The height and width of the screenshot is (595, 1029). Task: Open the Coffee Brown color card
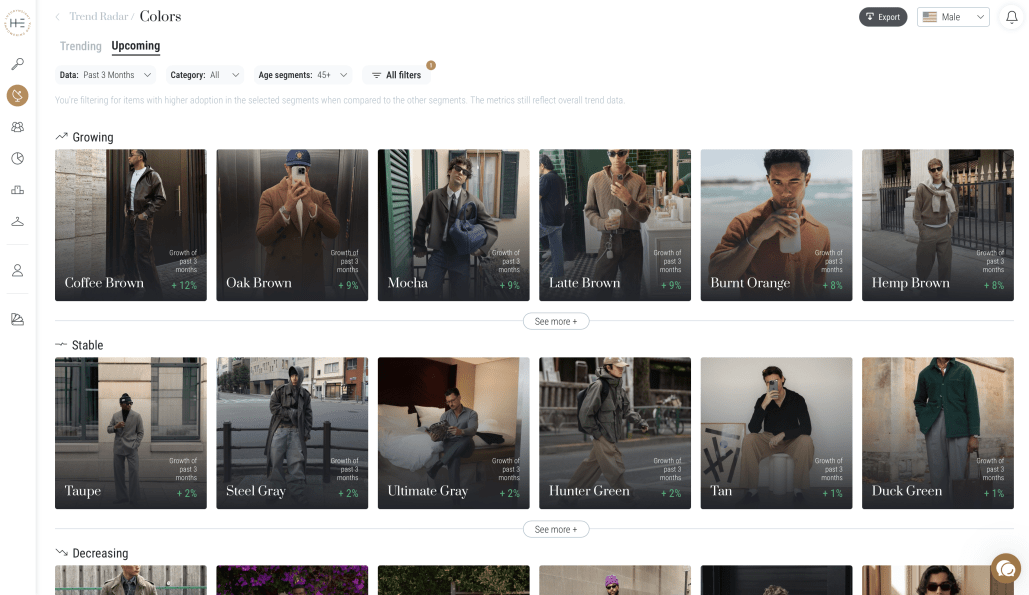coord(131,225)
